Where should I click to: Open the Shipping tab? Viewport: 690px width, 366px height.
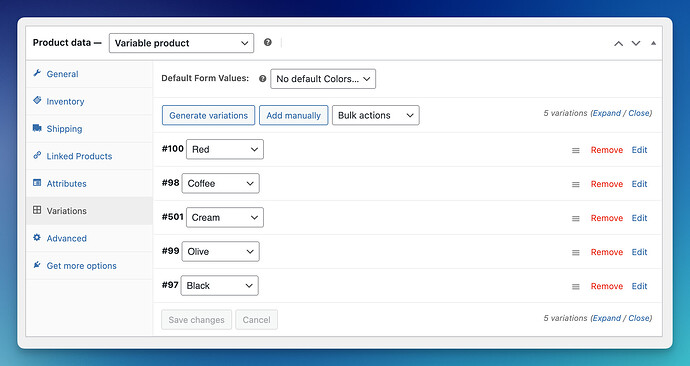(x=89, y=128)
